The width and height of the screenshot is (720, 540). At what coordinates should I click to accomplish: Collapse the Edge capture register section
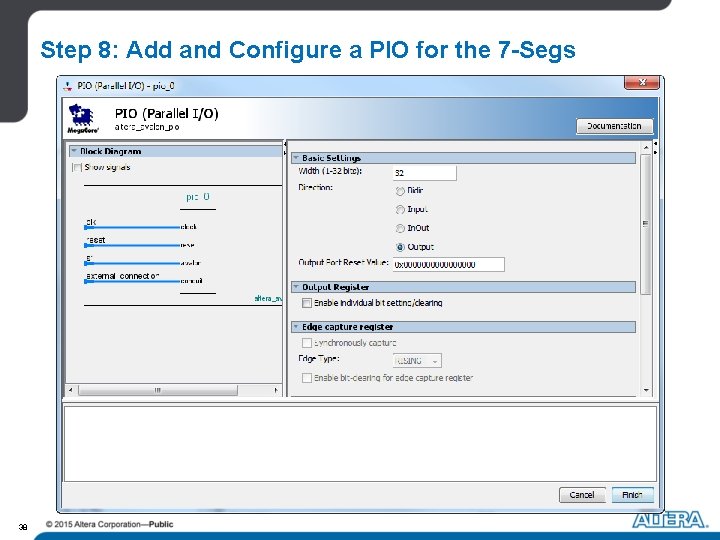coord(296,327)
